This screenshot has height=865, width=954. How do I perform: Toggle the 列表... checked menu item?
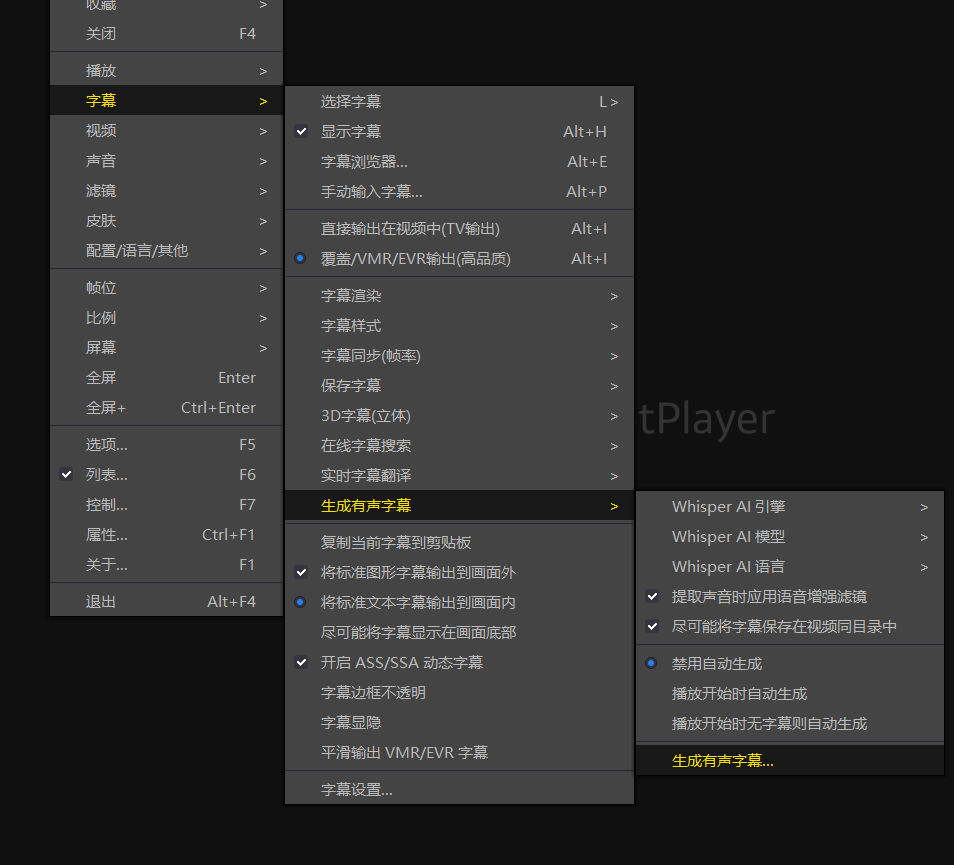point(106,475)
